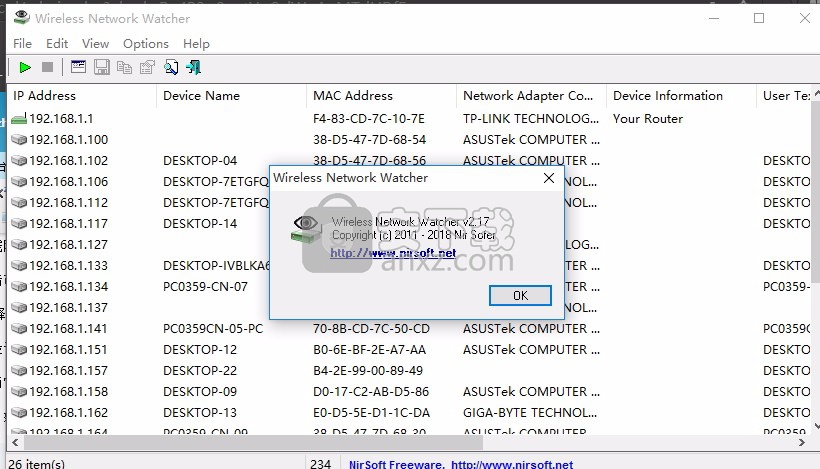Select the device icon for 192.168.1.112
Screen dimensions: 820x469
point(19,202)
